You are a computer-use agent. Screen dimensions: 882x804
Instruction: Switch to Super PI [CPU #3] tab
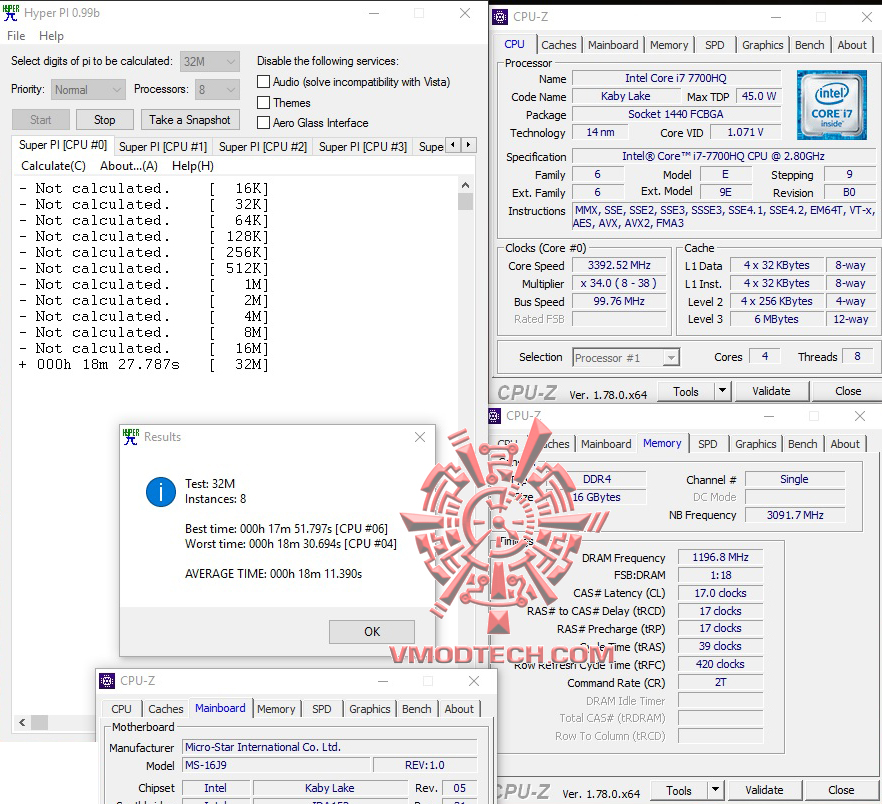363,147
